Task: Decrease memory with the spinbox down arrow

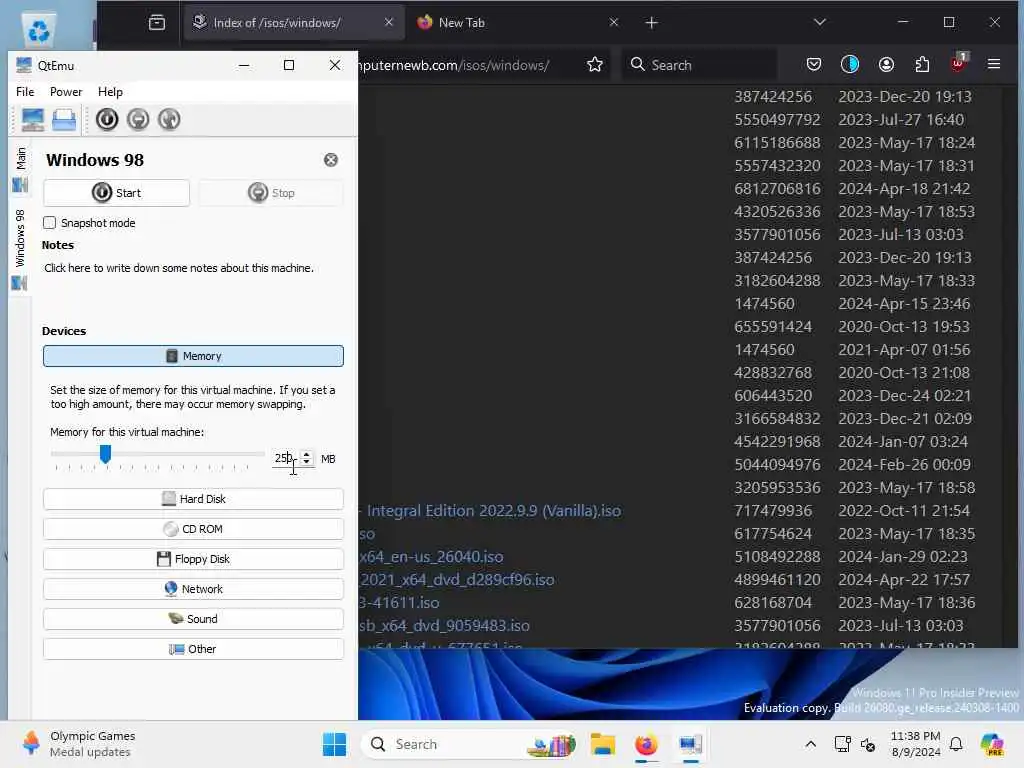Action: [306, 462]
